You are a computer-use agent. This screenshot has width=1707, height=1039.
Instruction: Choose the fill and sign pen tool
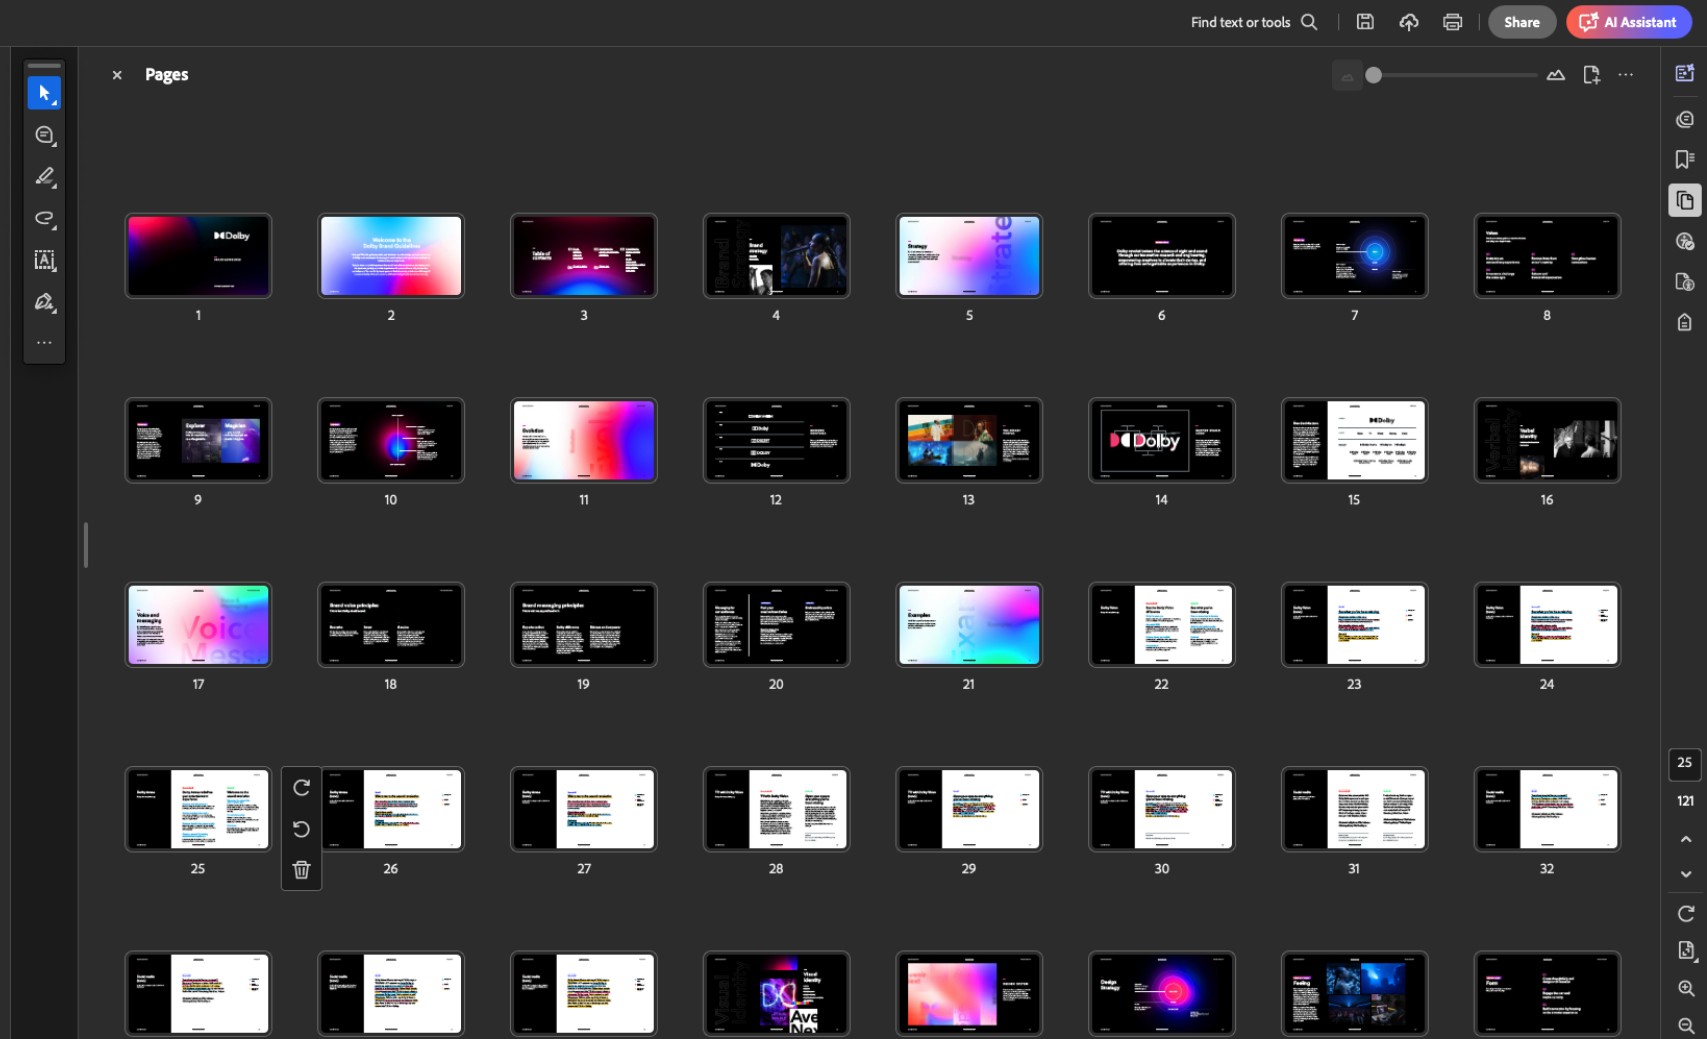[x=44, y=302]
